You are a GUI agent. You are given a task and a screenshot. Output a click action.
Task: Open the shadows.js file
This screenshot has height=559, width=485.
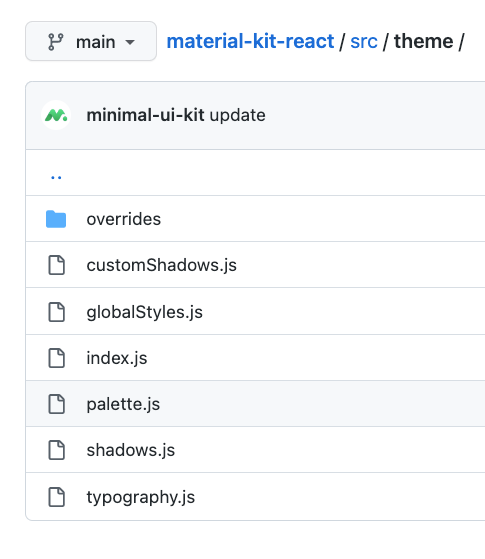pos(131,450)
